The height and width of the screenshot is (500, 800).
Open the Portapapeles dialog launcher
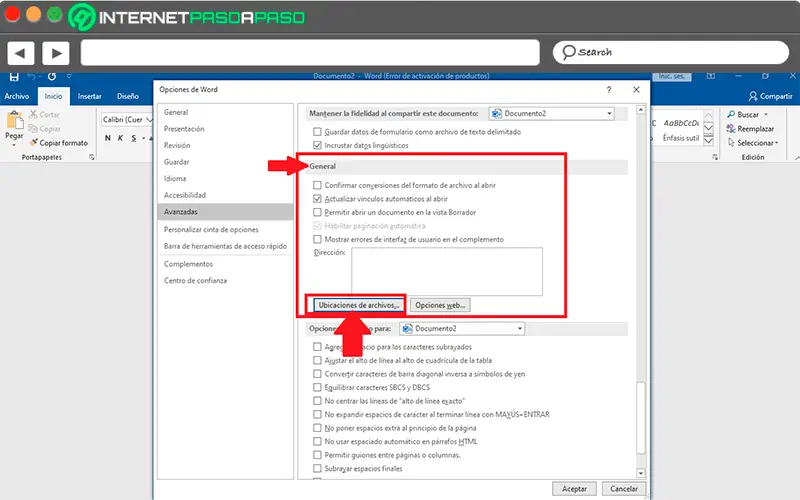(92, 157)
